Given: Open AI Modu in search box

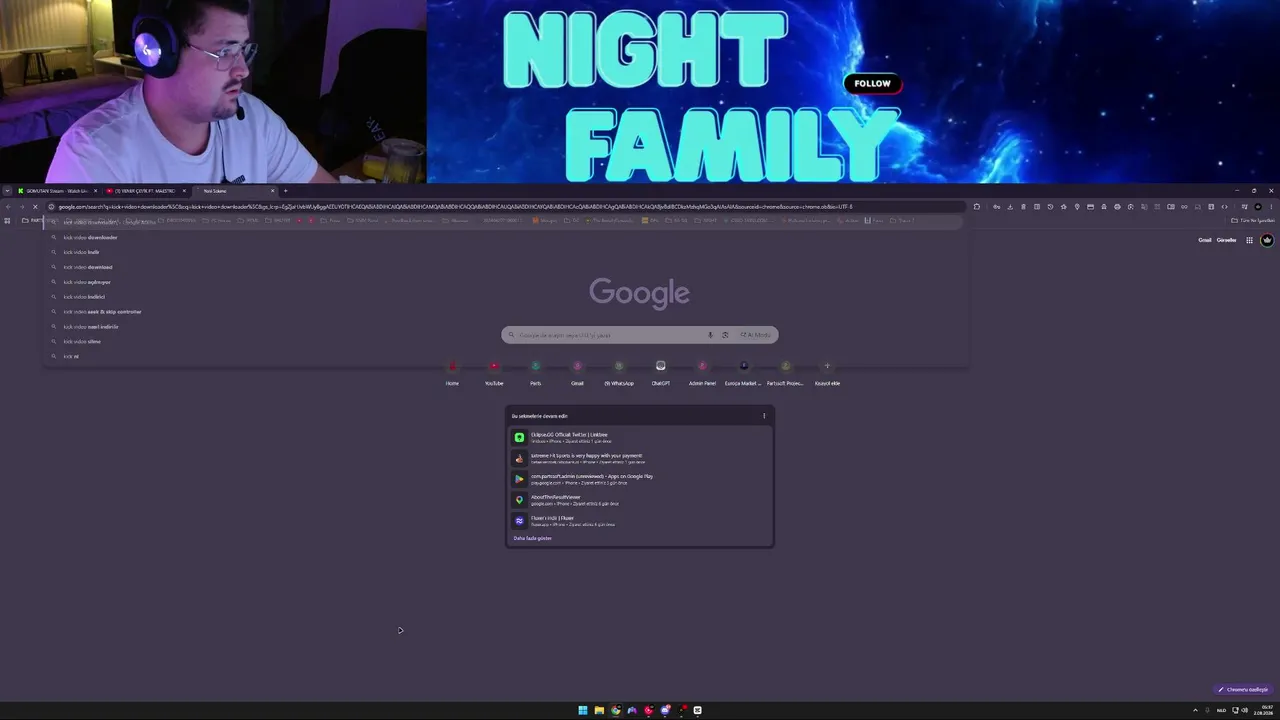Looking at the screenshot, I should point(756,335).
